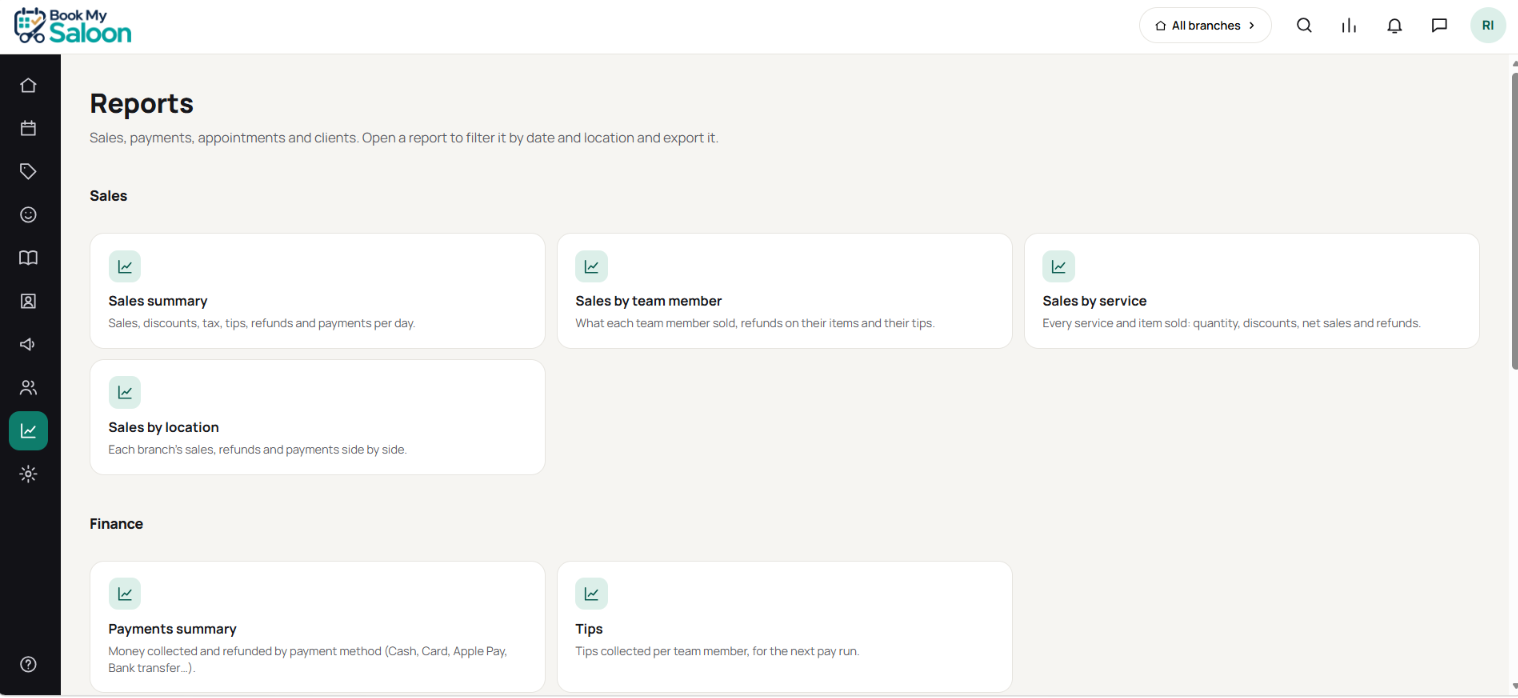Open the open-book Catalog icon
This screenshot has width=1518, height=698.
point(28,258)
